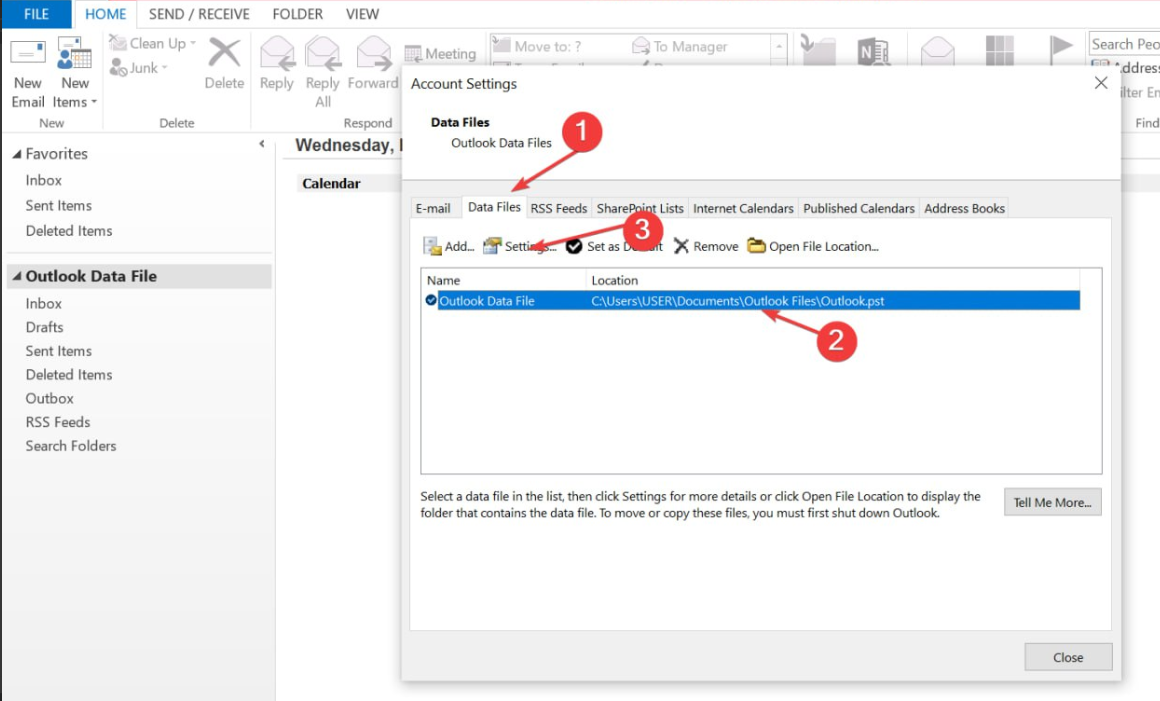
Task: Click the Outlook.pst location path
Action: click(x=738, y=301)
